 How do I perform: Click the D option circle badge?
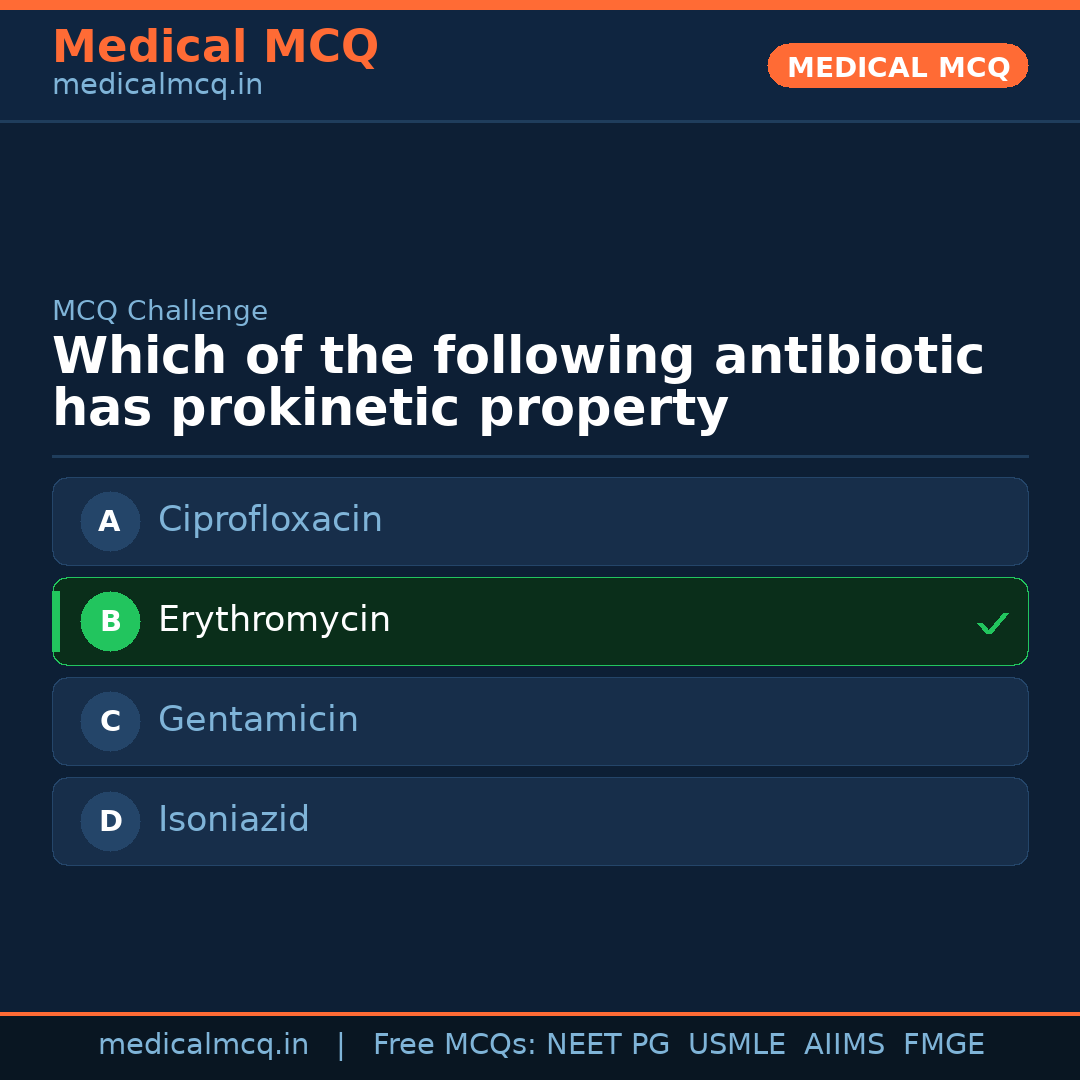tap(110, 821)
